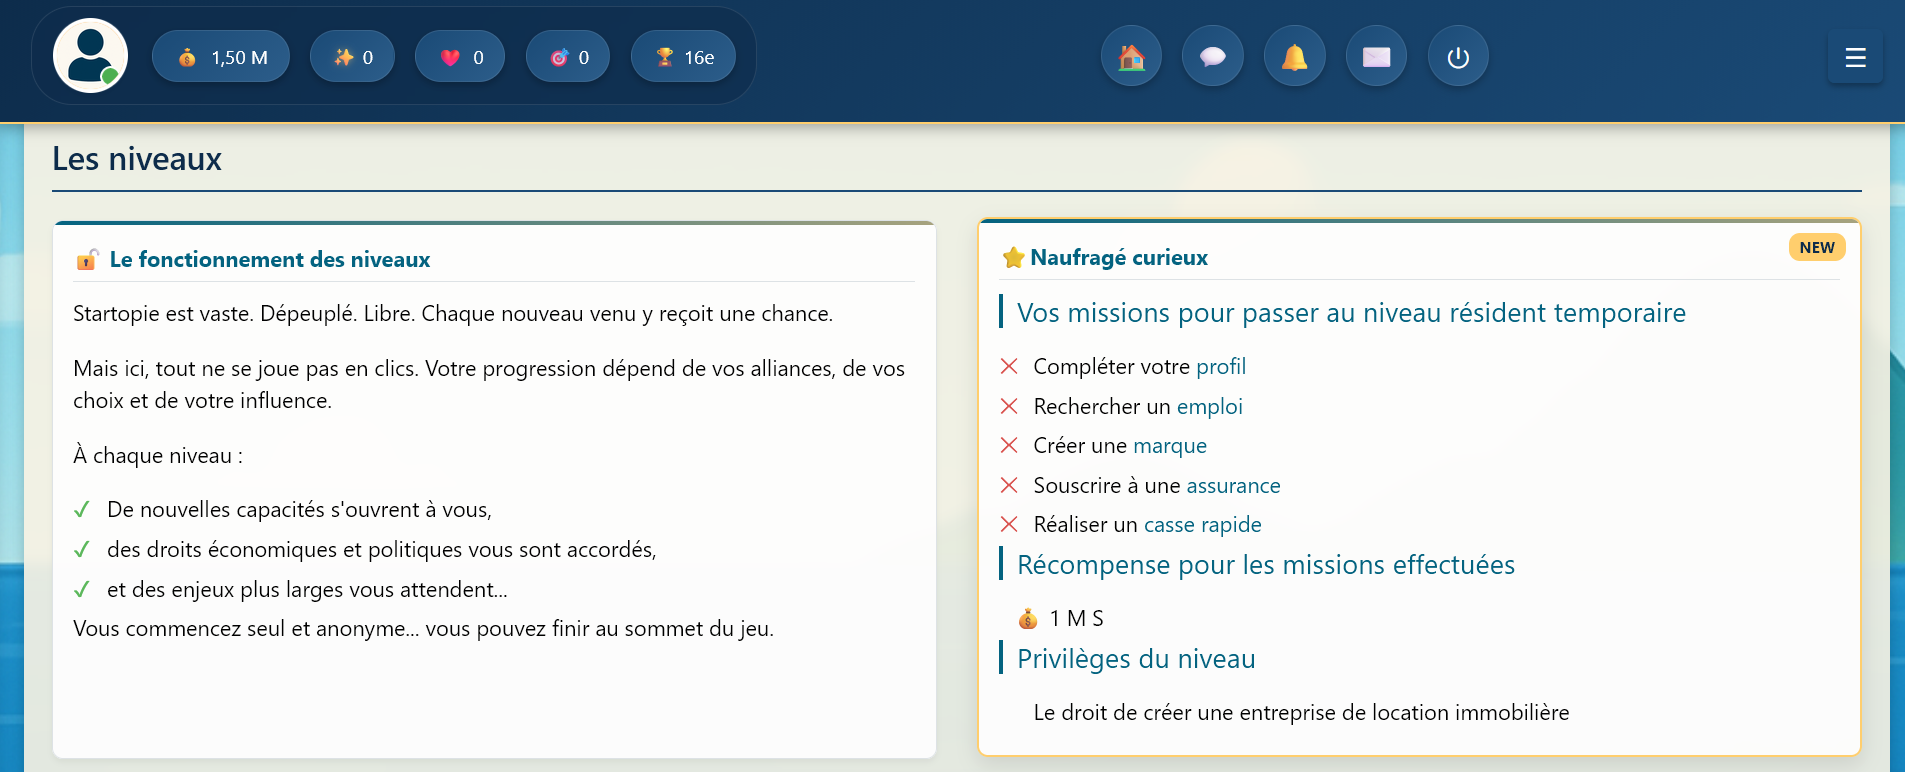Click the star icon beside Naufragé curieux
The width and height of the screenshot is (1905, 772).
point(1013,258)
